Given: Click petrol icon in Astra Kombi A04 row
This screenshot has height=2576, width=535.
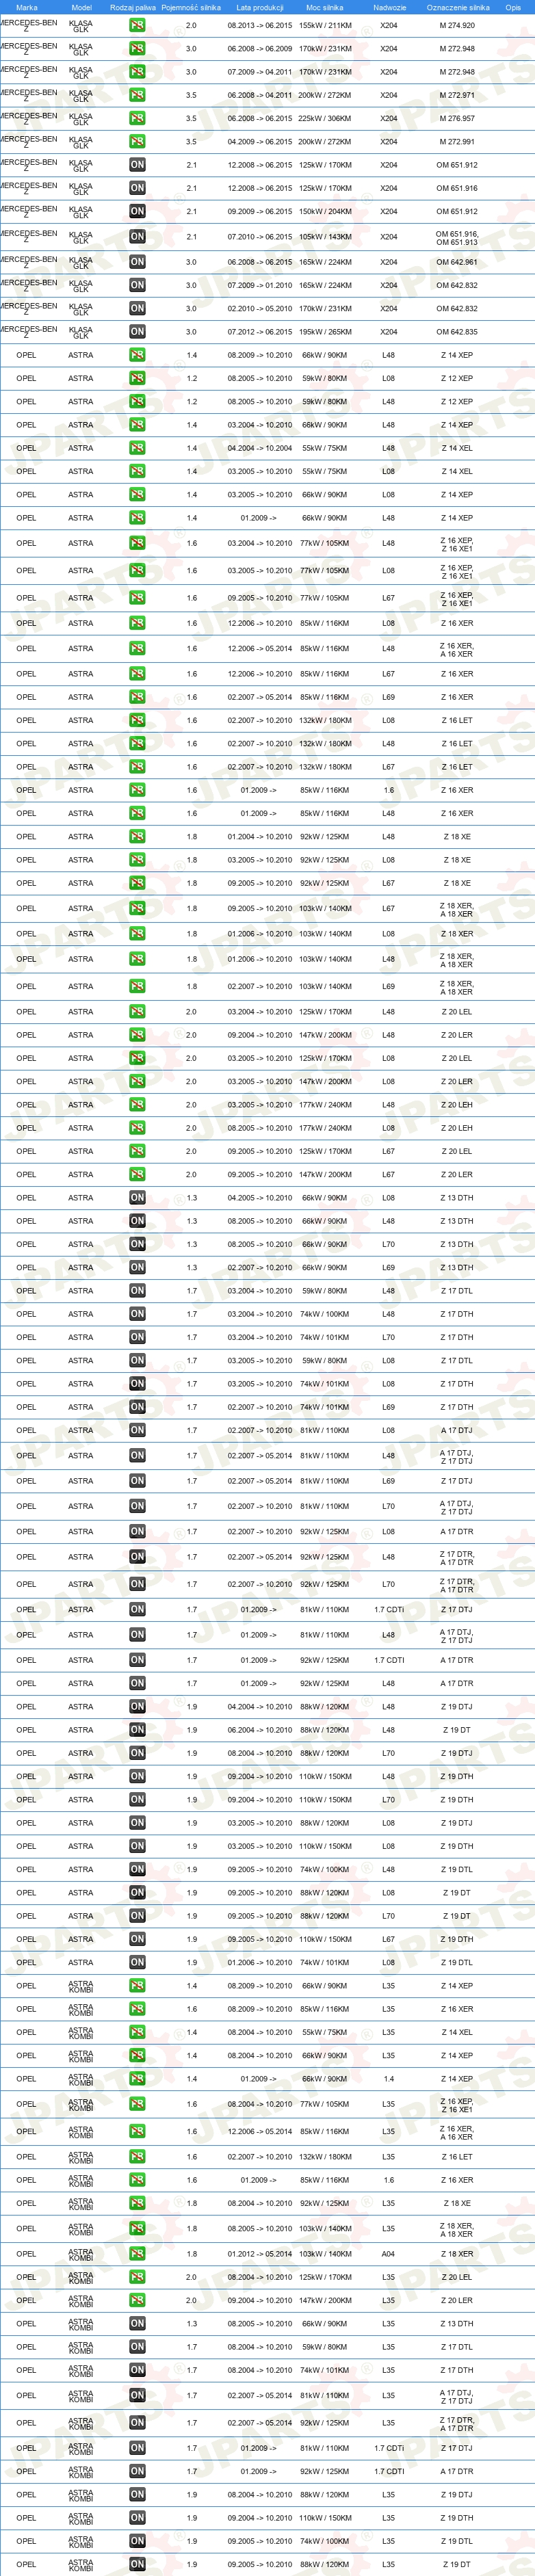Looking at the screenshot, I should (137, 2254).
